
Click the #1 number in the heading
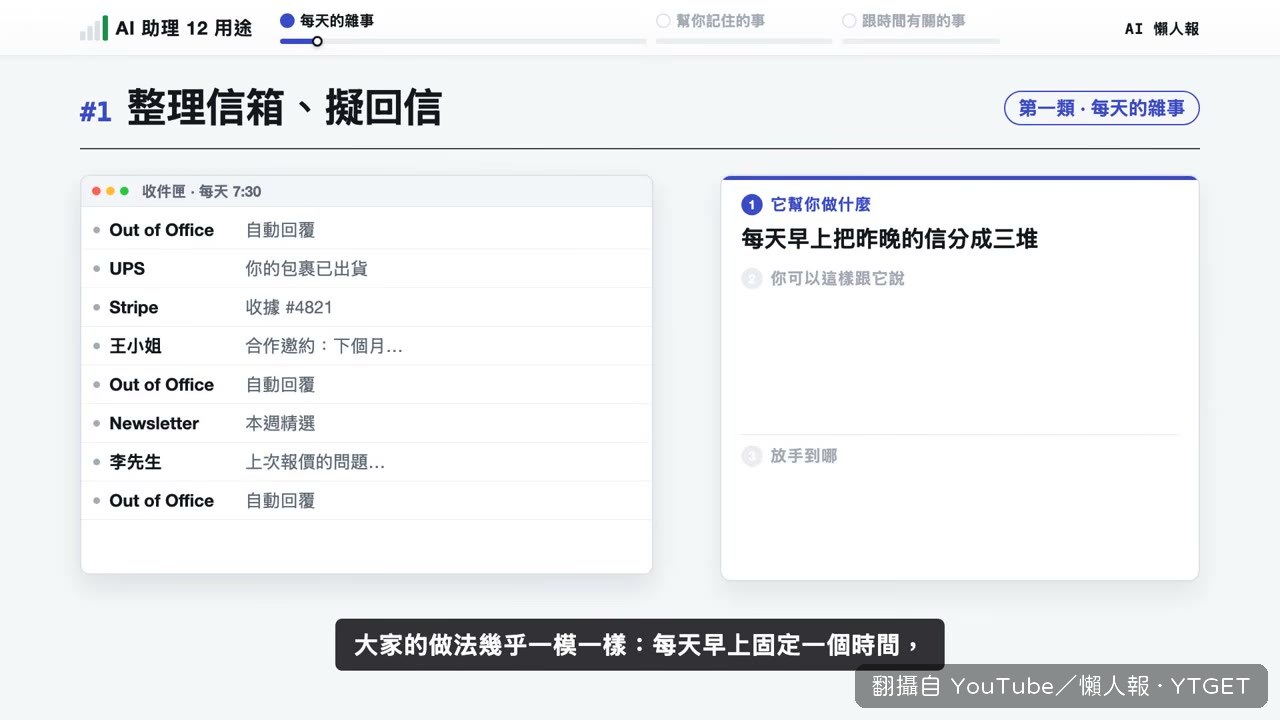[96, 112]
